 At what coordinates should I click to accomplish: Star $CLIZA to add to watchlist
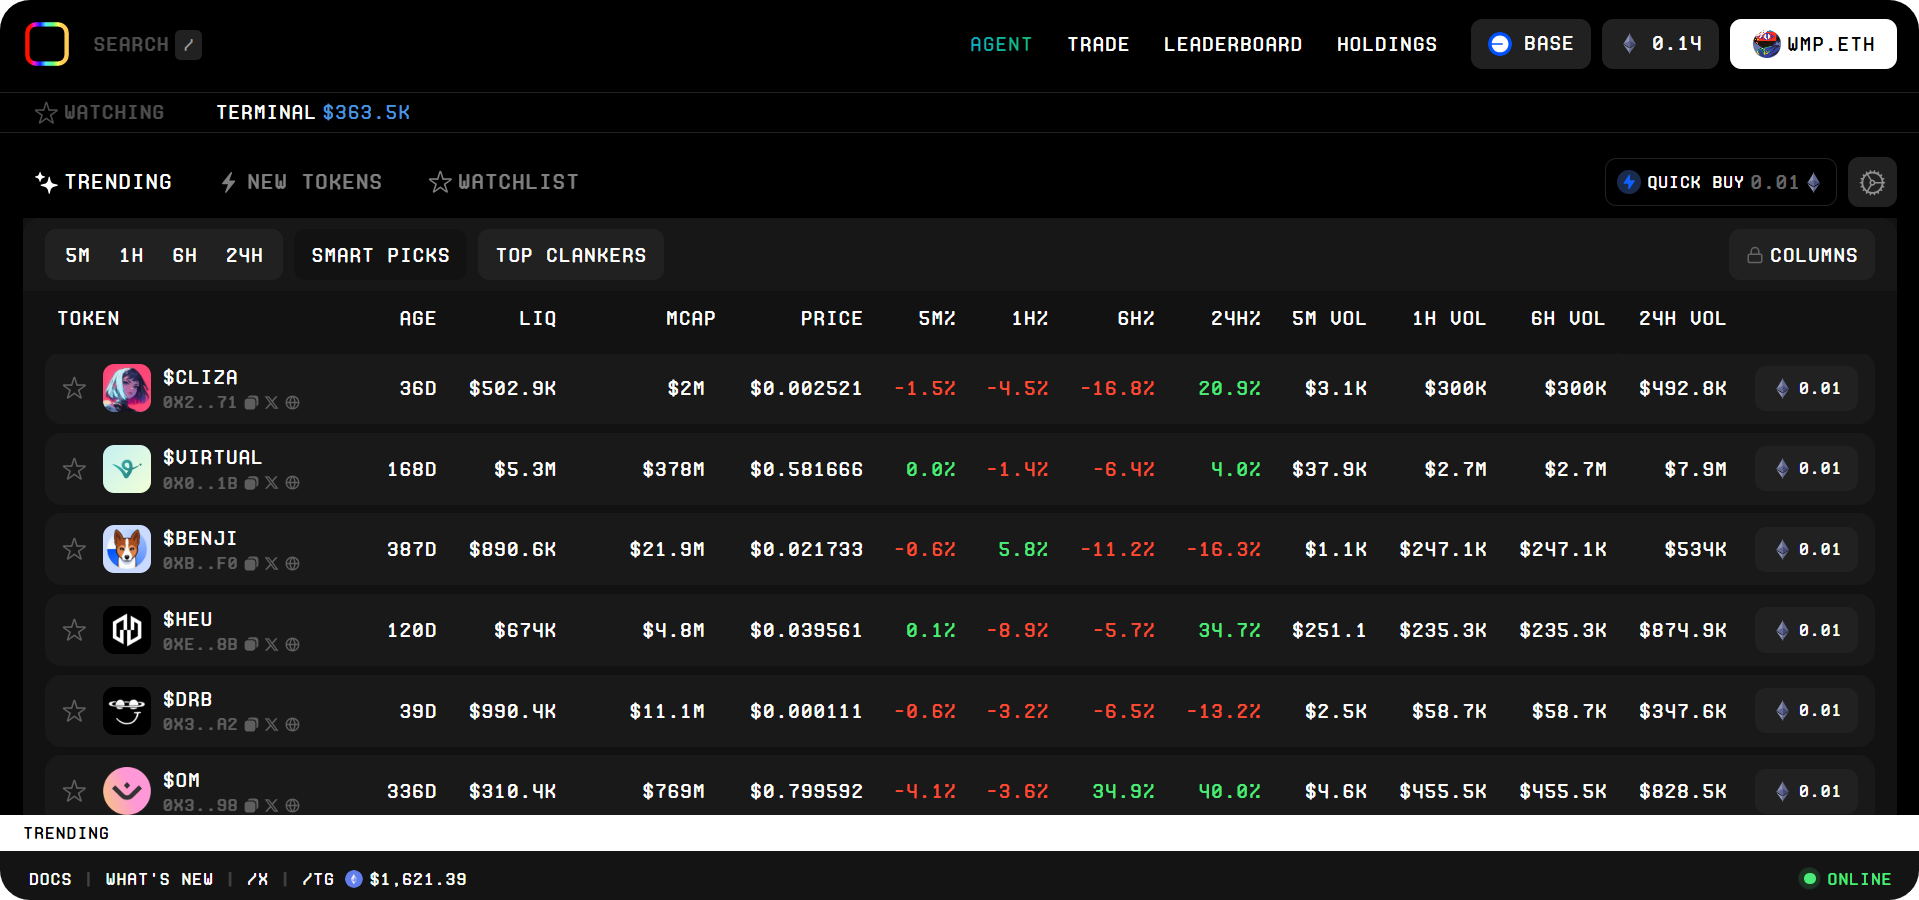point(74,388)
